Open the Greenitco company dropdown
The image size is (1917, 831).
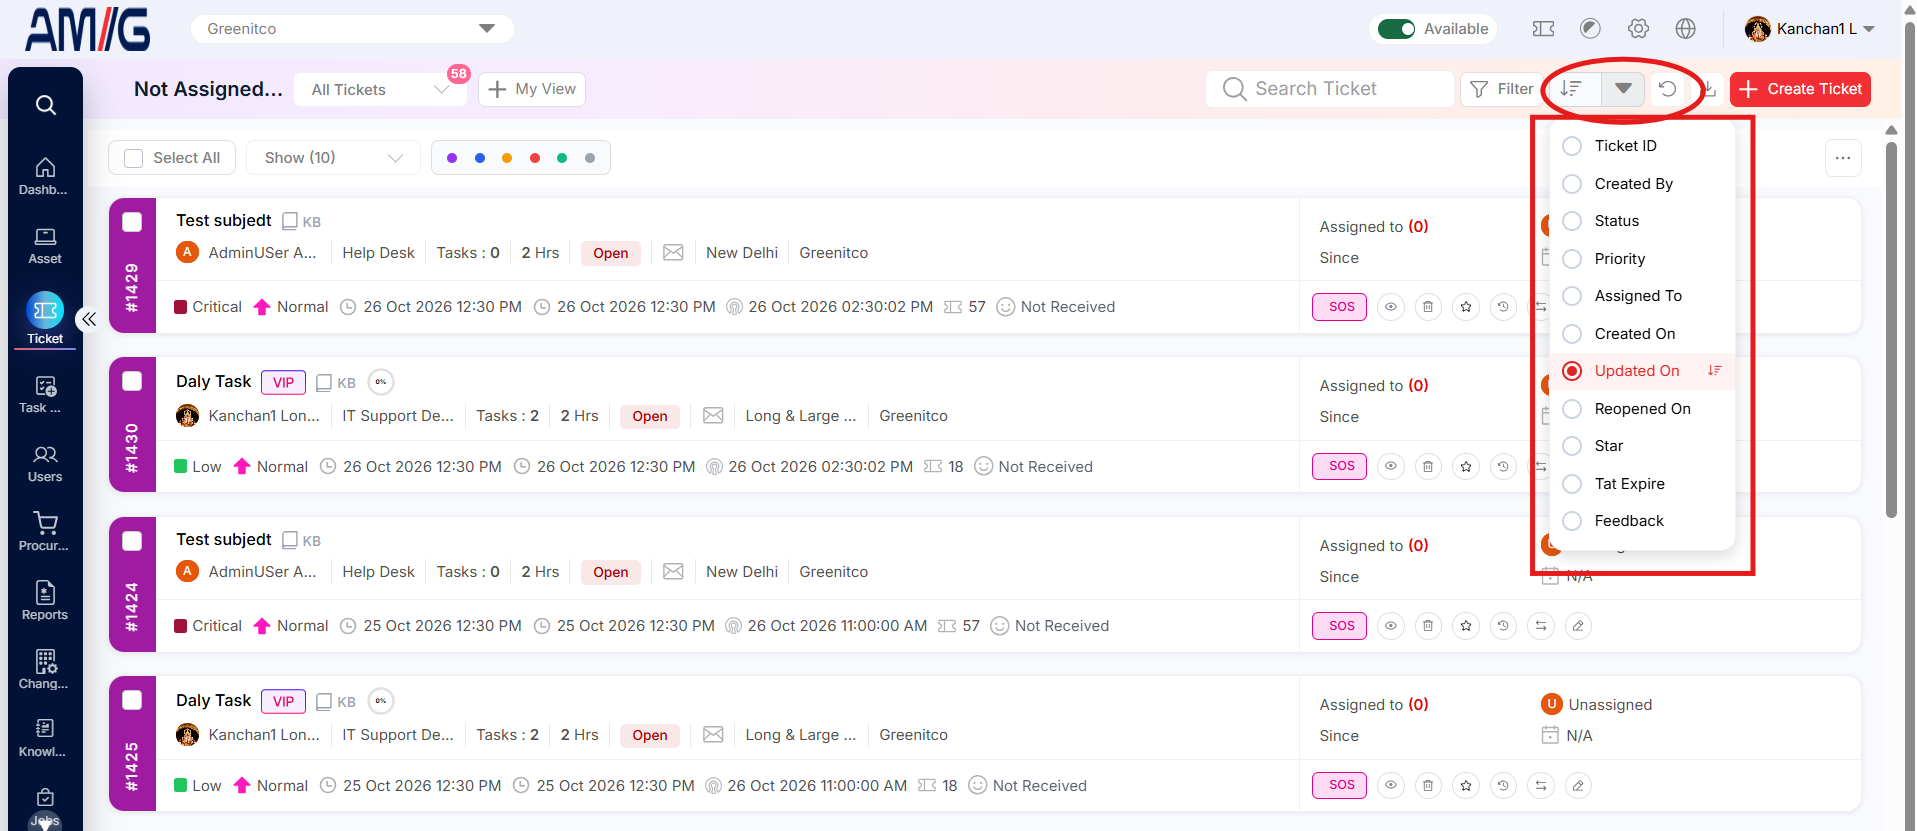tap(352, 29)
